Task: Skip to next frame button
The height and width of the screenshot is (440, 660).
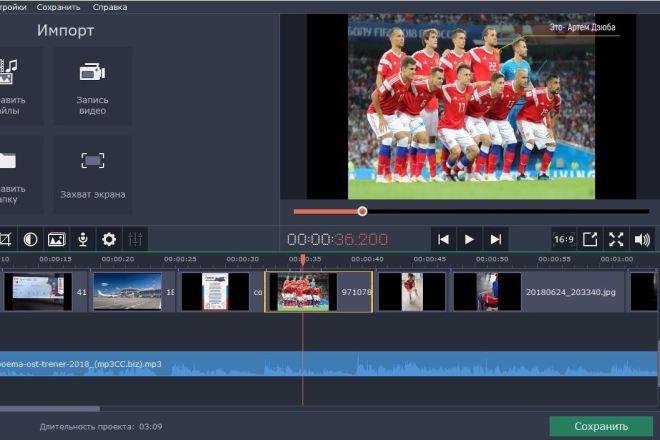Action: pyautogui.click(x=496, y=240)
